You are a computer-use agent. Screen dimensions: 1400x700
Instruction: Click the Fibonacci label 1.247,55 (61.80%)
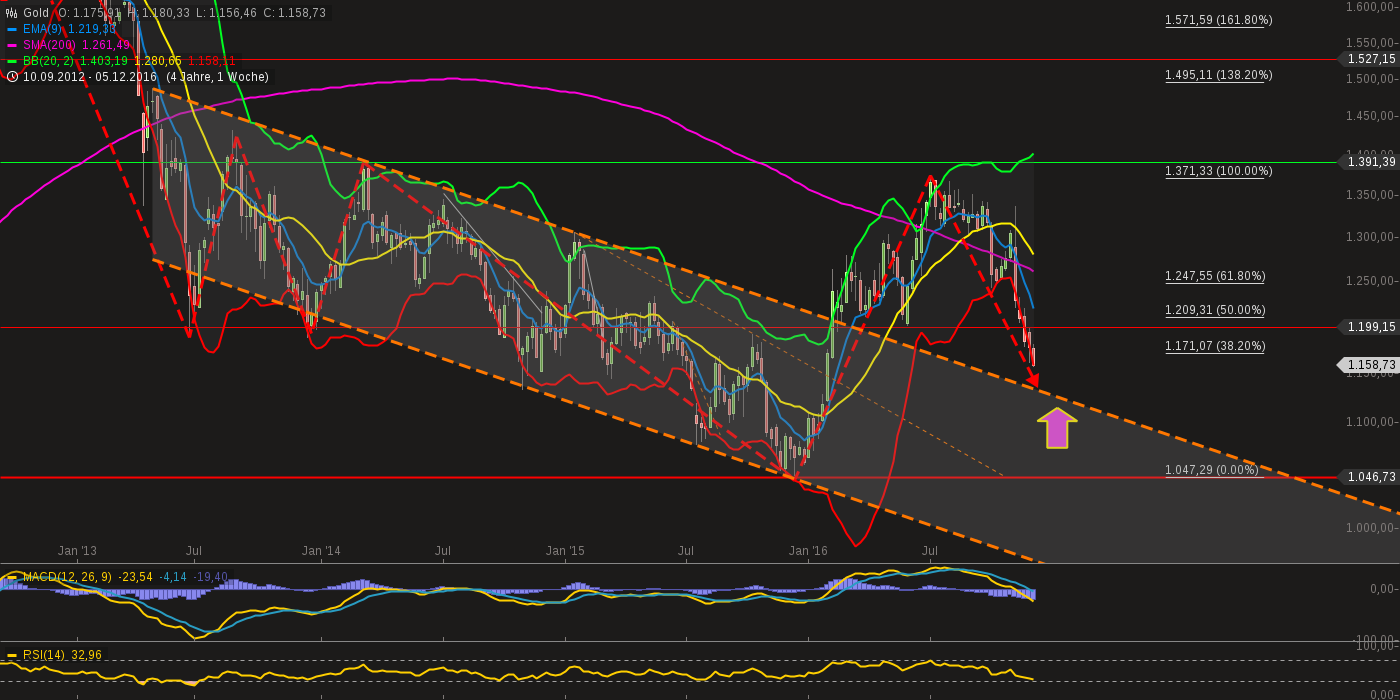1215,276
